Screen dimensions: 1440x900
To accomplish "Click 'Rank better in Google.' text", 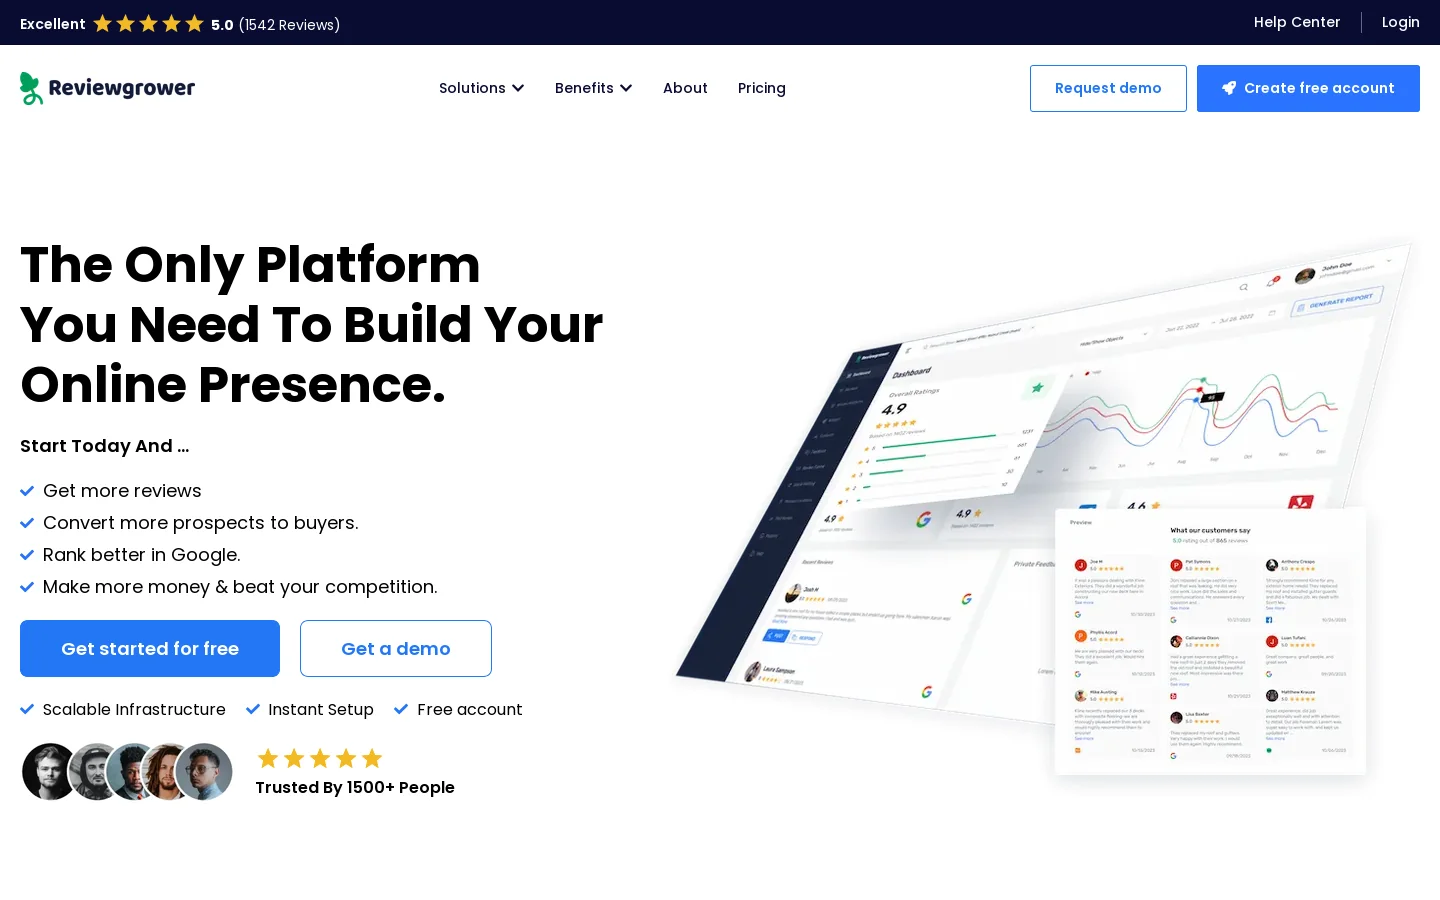I will [x=142, y=555].
